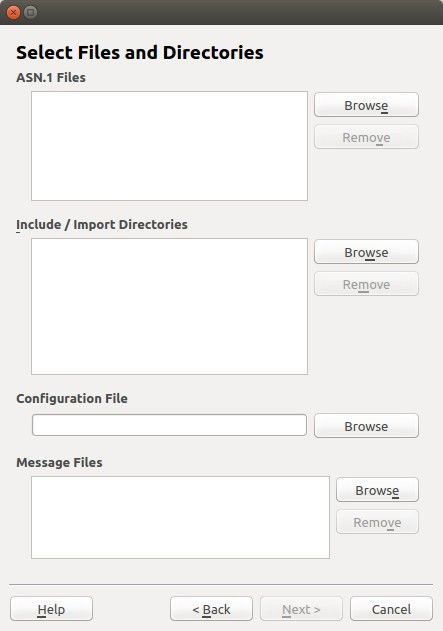Viewport: 443px width, 631px height.
Task: Browse for Include / Import Directories
Action: click(366, 252)
